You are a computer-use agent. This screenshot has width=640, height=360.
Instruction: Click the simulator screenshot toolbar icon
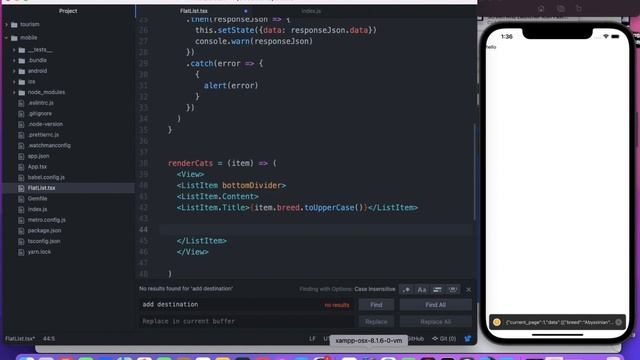(x=560, y=9)
